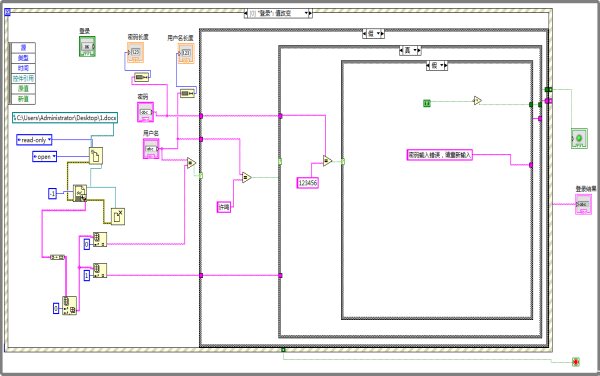
Task: Select the Equal comparison node next to 123456
Action: 327,161
